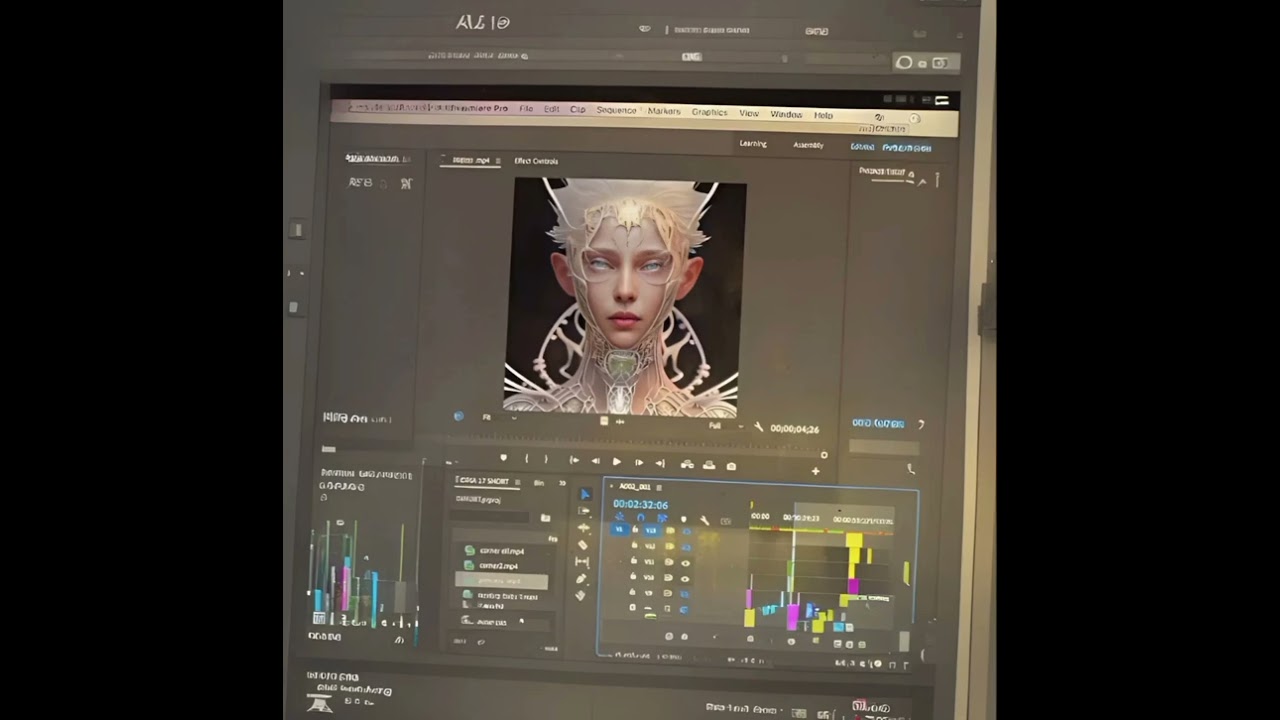Go to In point in monitor

coord(574,460)
